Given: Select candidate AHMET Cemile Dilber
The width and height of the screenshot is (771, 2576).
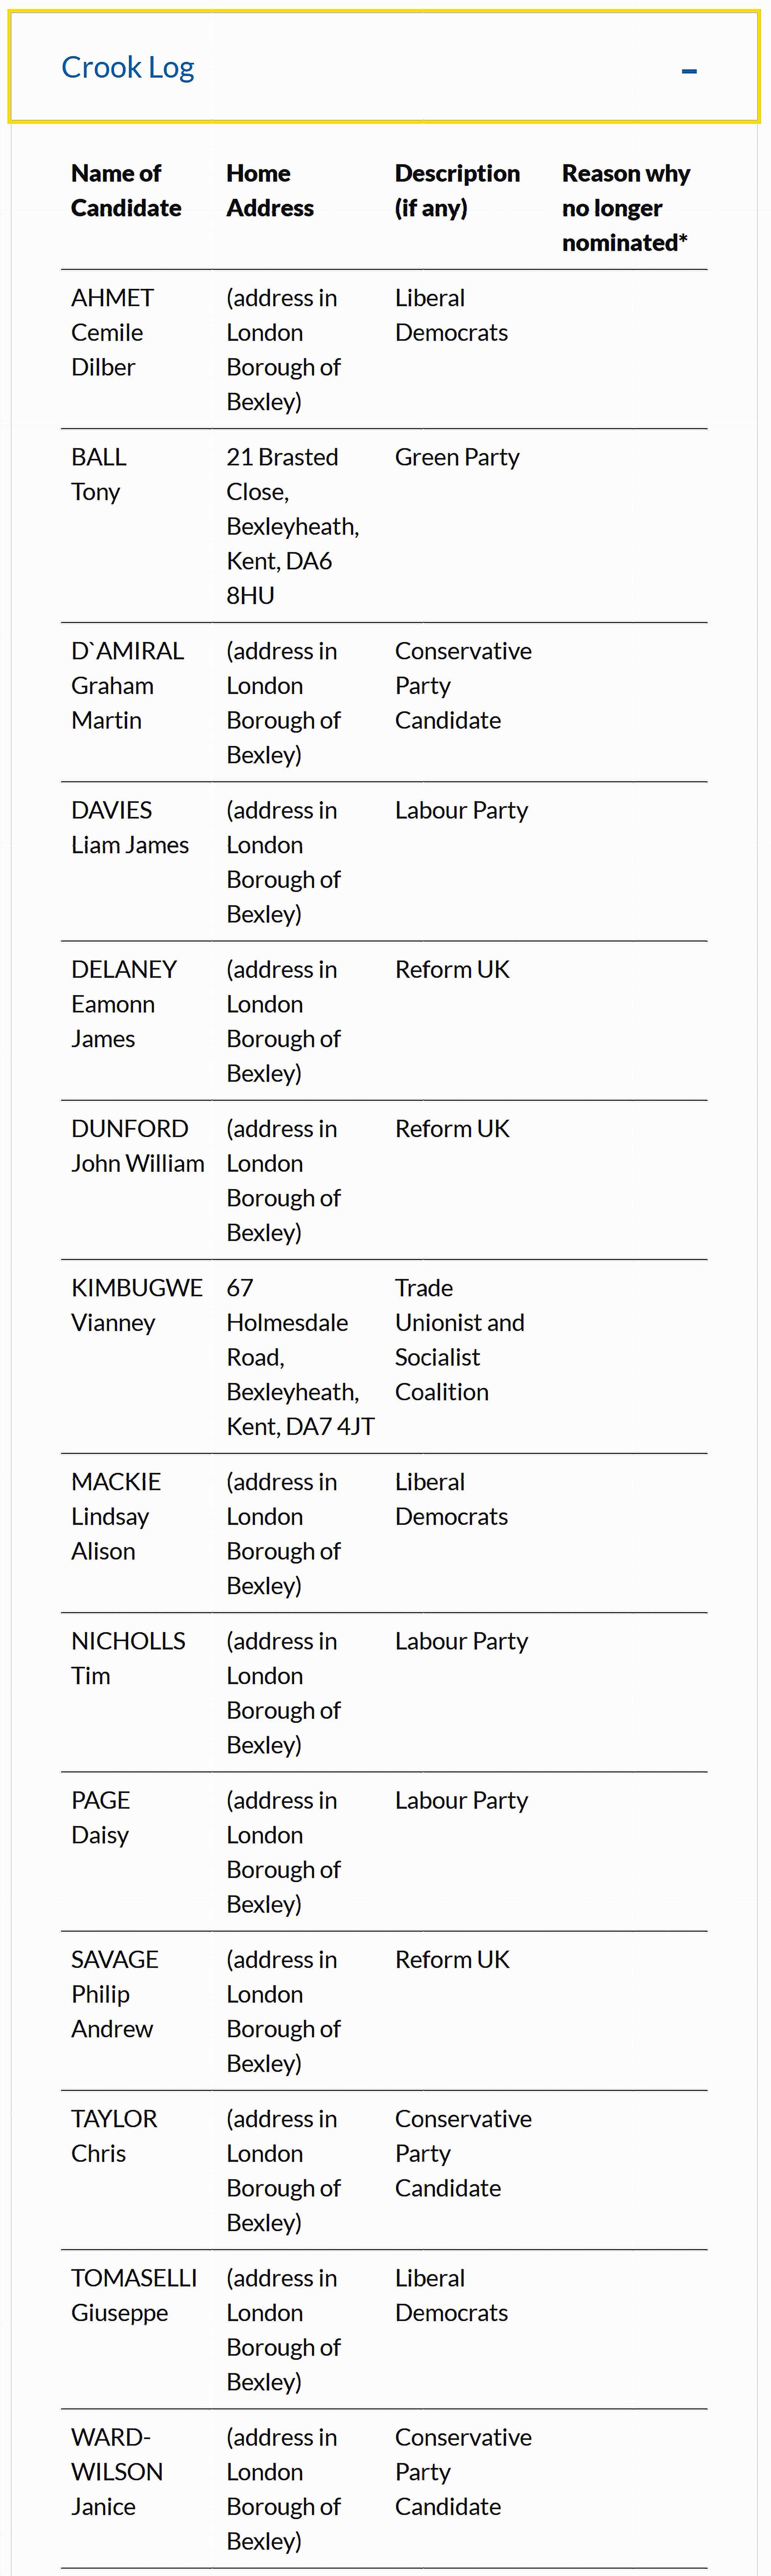Looking at the screenshot, I should 113,332.
